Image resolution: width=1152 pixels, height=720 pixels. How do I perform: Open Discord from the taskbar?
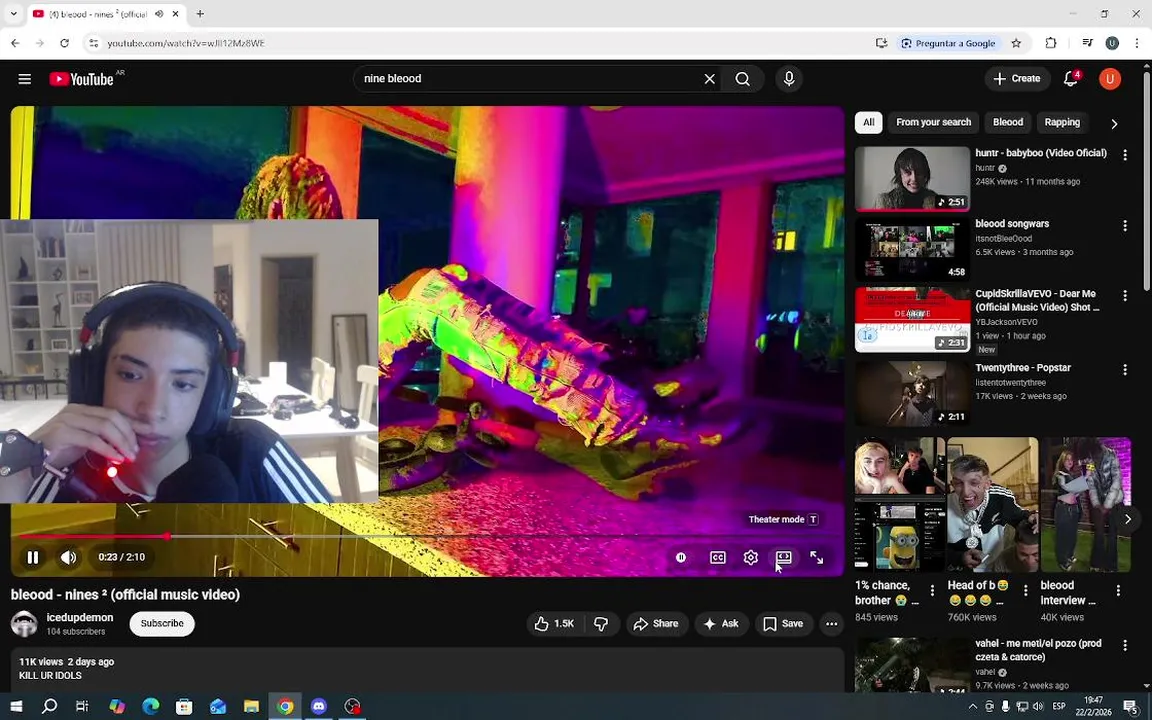coord(318,706)
